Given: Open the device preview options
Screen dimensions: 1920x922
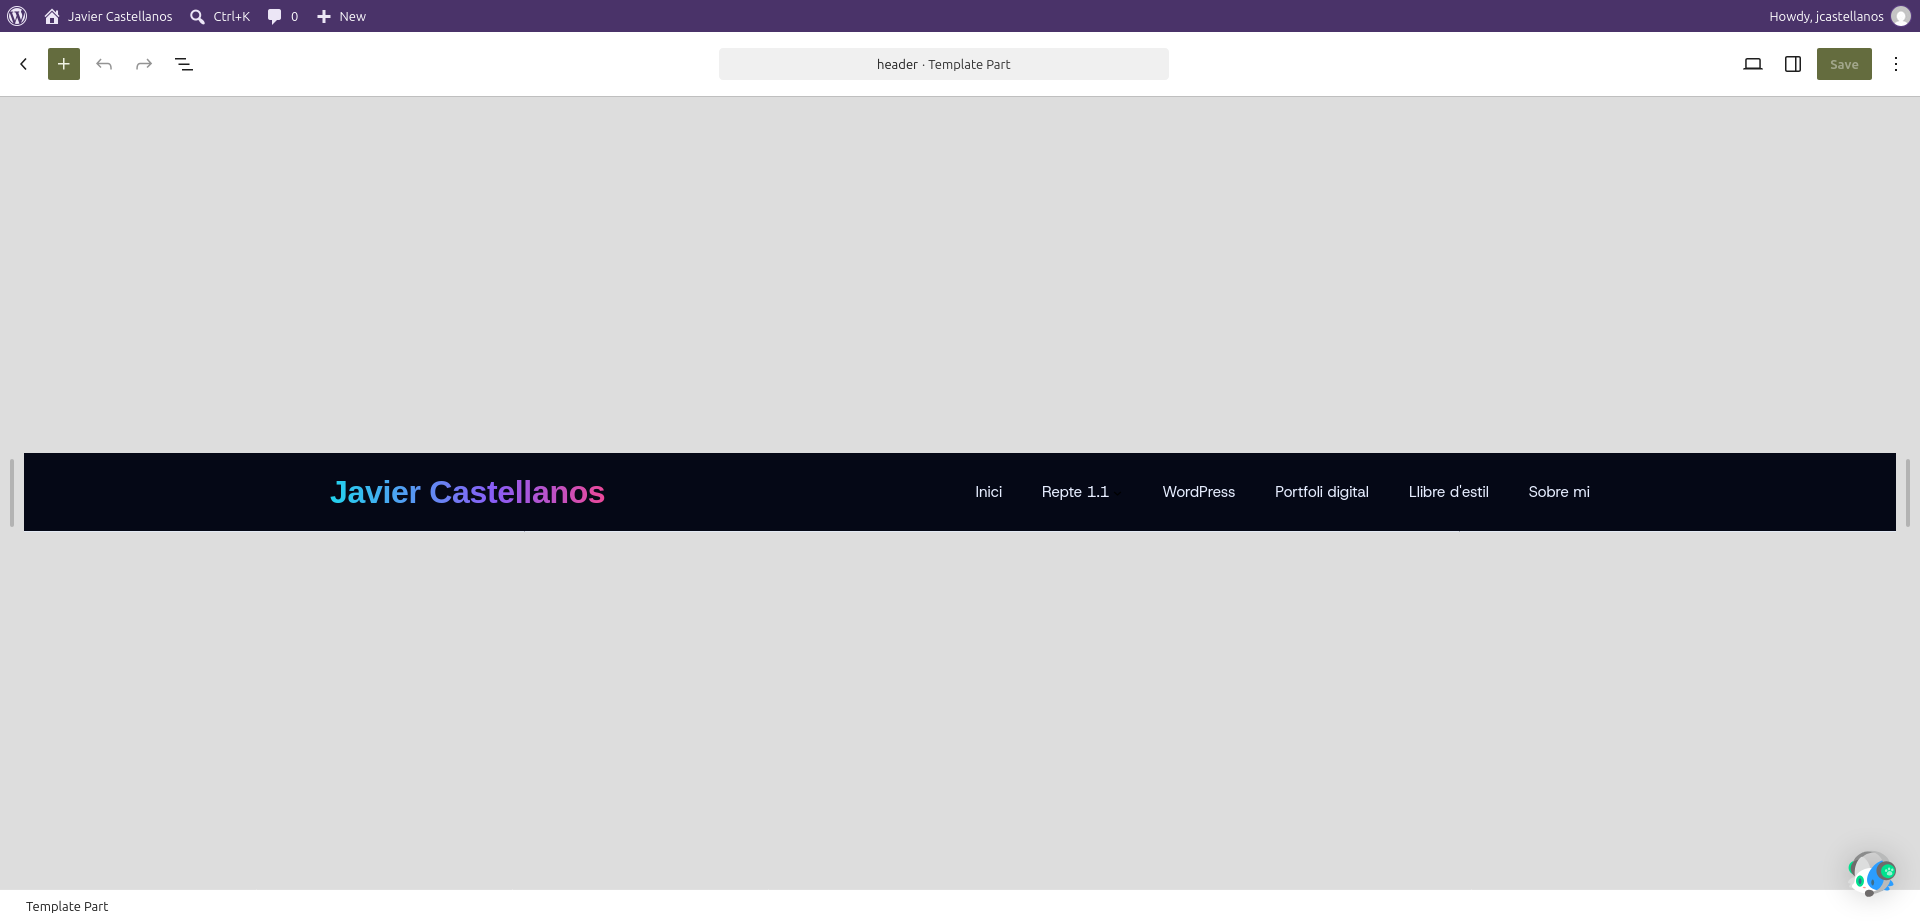Looking at the screenshot, I should [1753, 64].
